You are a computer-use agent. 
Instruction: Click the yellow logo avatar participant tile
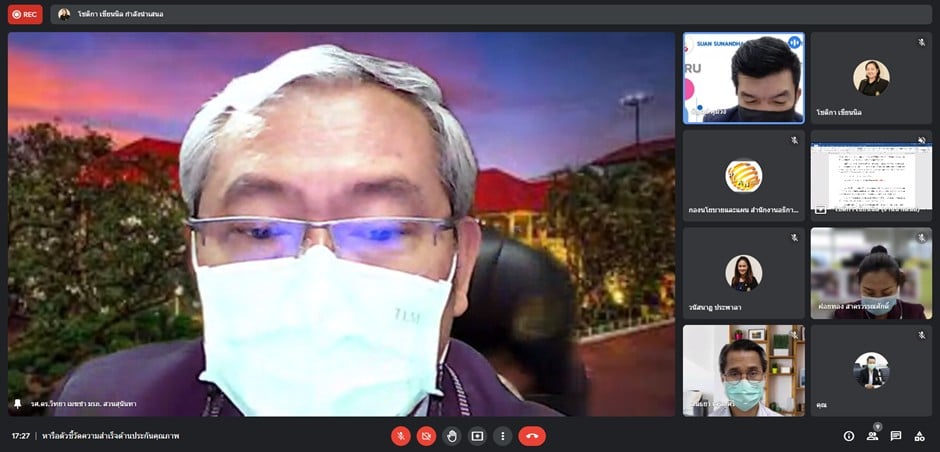[743, 176]
